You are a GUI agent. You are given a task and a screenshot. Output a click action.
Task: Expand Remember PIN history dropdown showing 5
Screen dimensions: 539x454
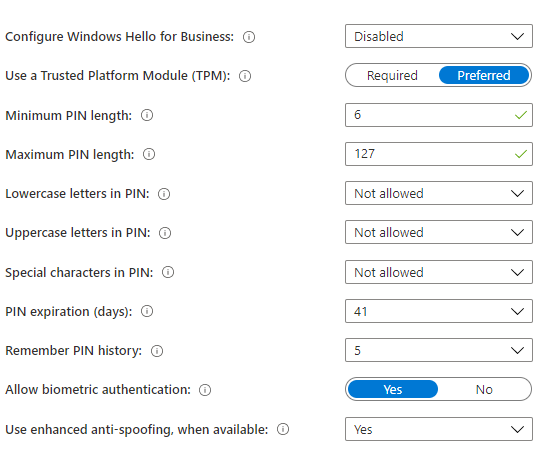point(439,350)
